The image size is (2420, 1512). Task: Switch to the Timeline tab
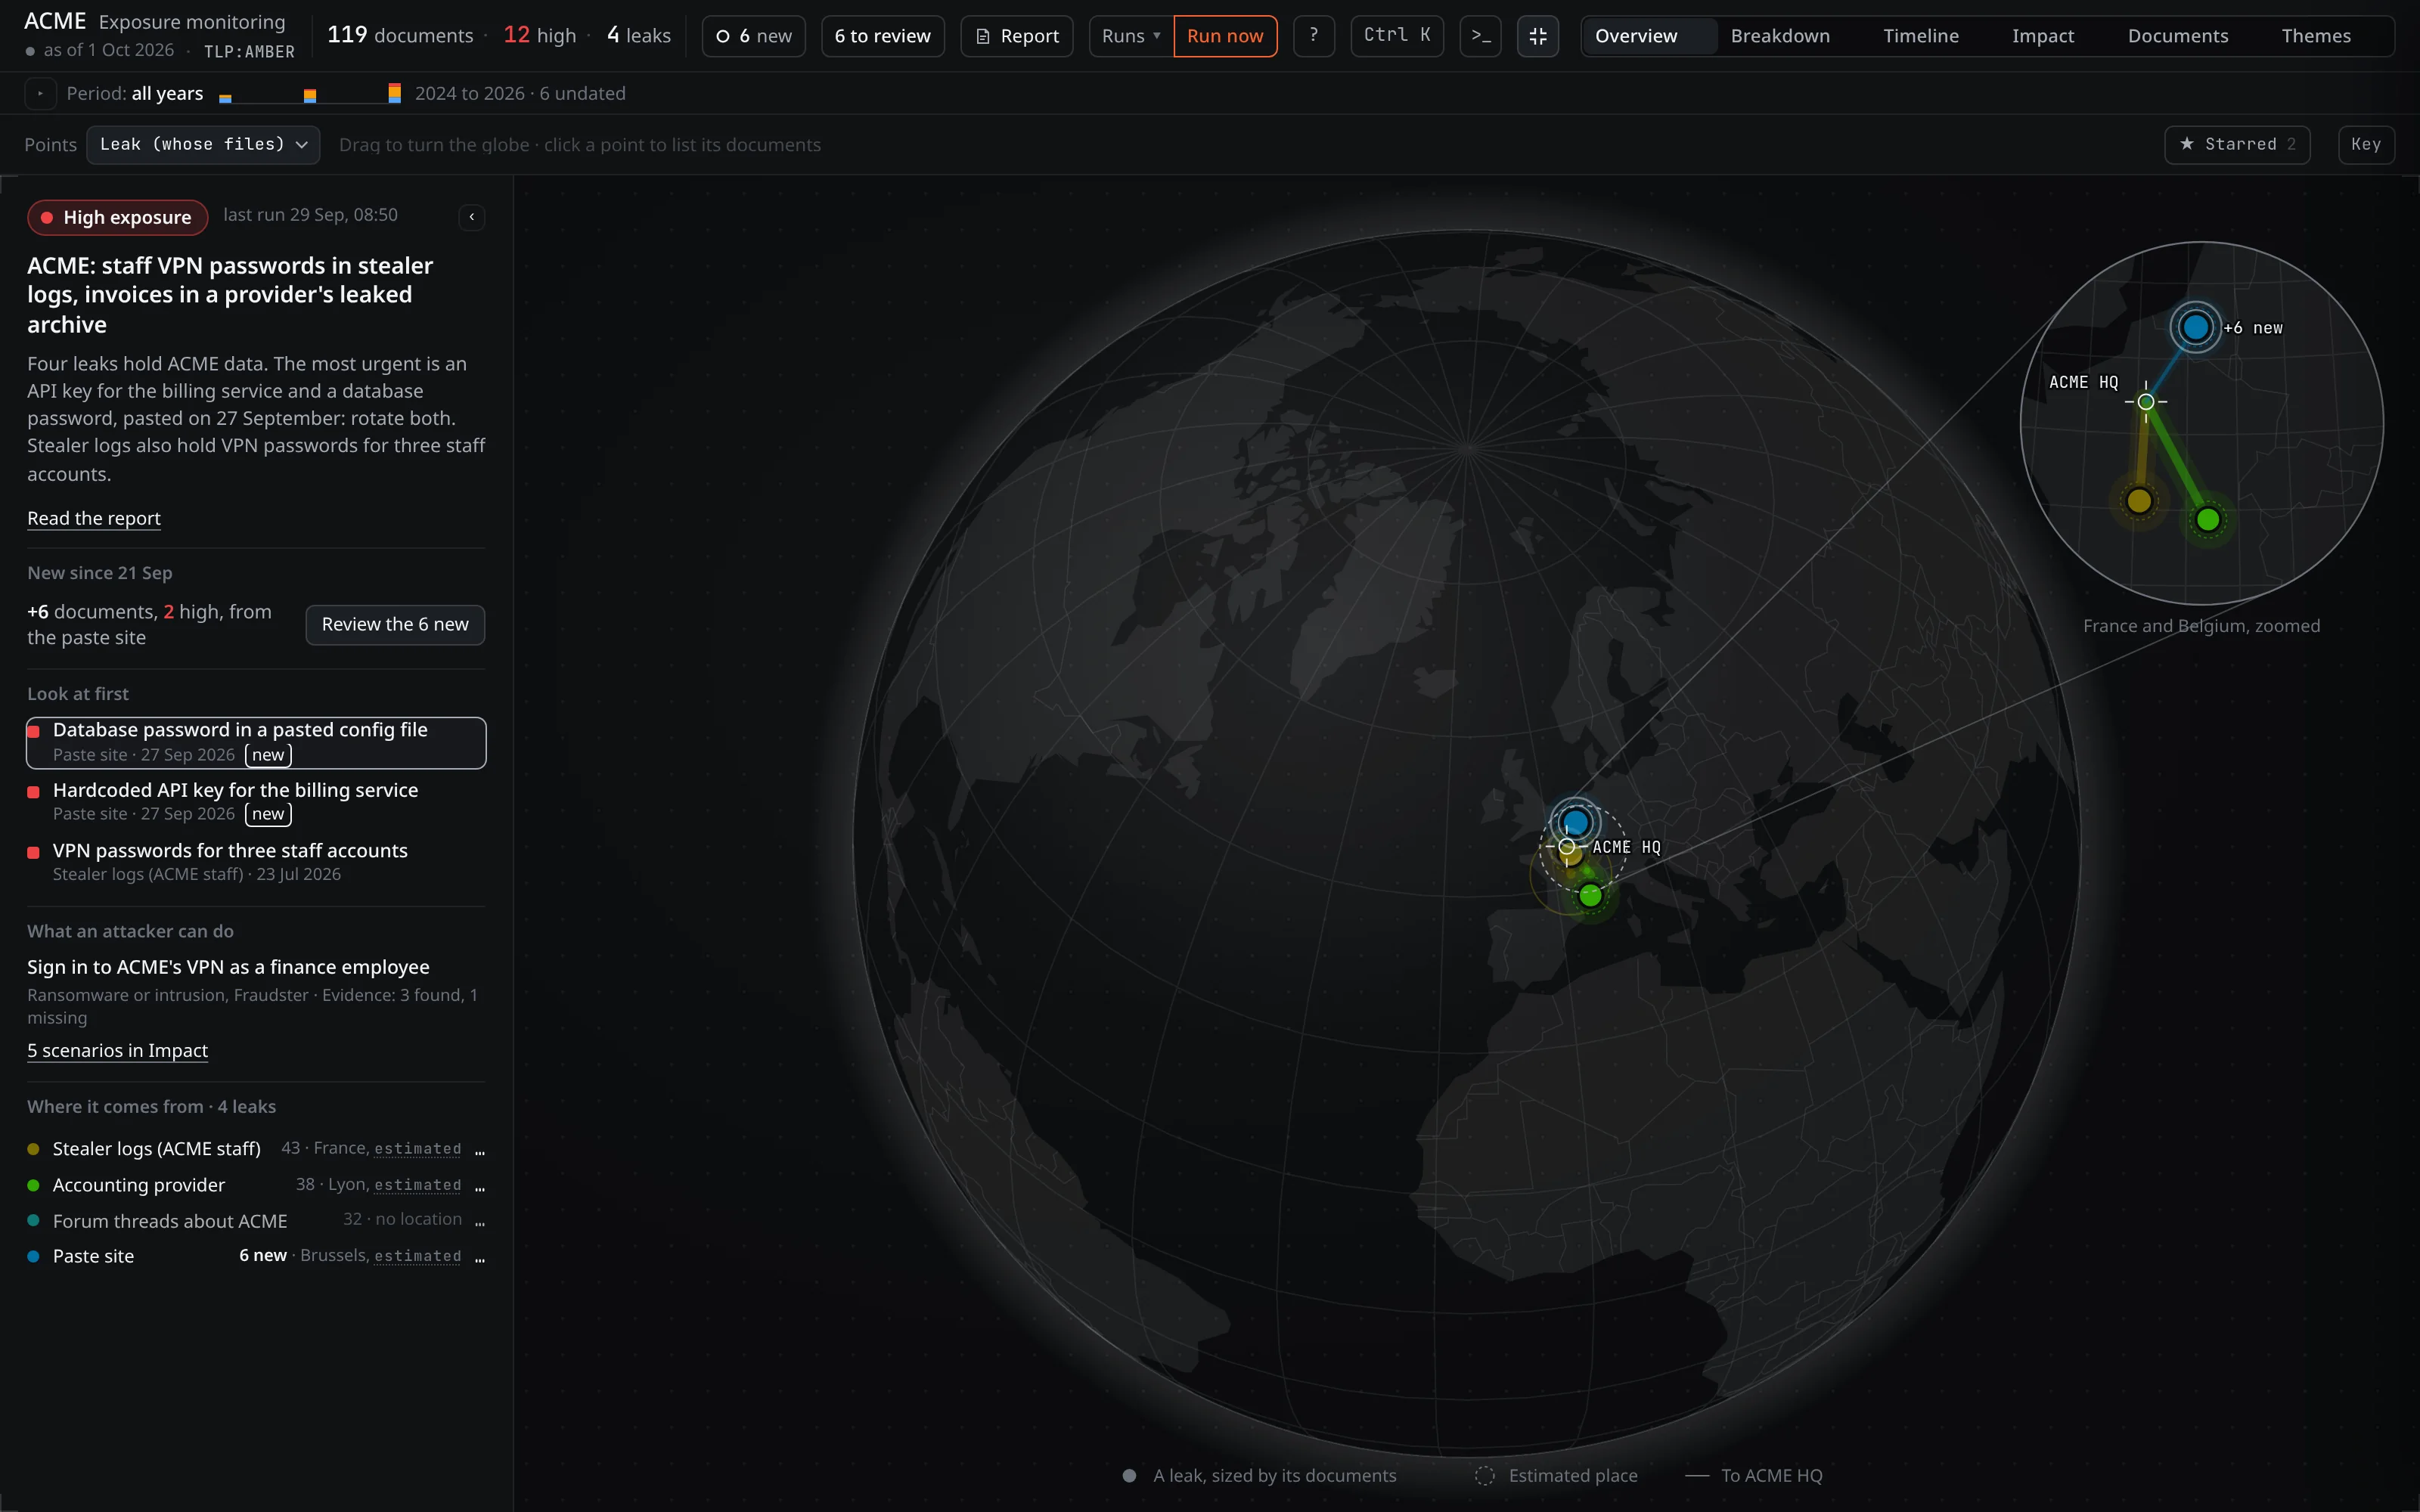pos(1920,36)
